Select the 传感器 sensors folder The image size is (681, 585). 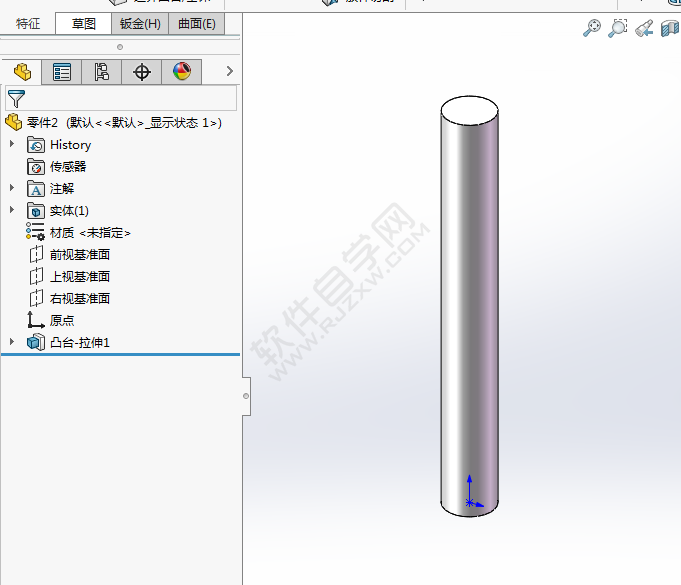(68, 167)
